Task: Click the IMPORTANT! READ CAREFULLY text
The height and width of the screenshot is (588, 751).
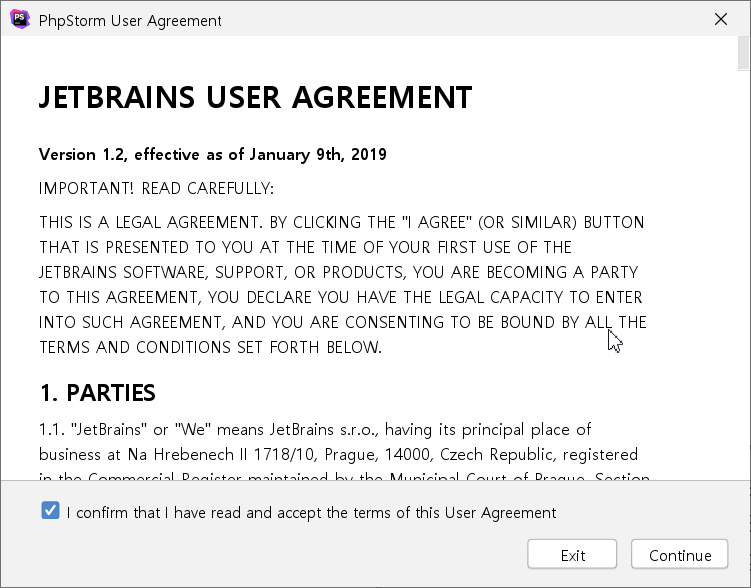Action: tap(156, 189)
